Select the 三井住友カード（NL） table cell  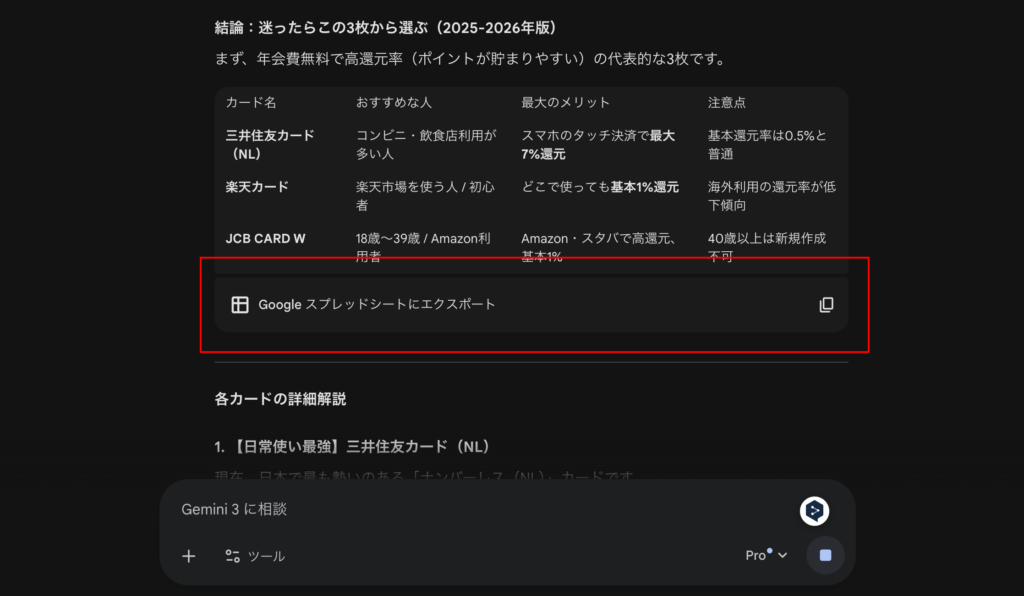[270, 145]
